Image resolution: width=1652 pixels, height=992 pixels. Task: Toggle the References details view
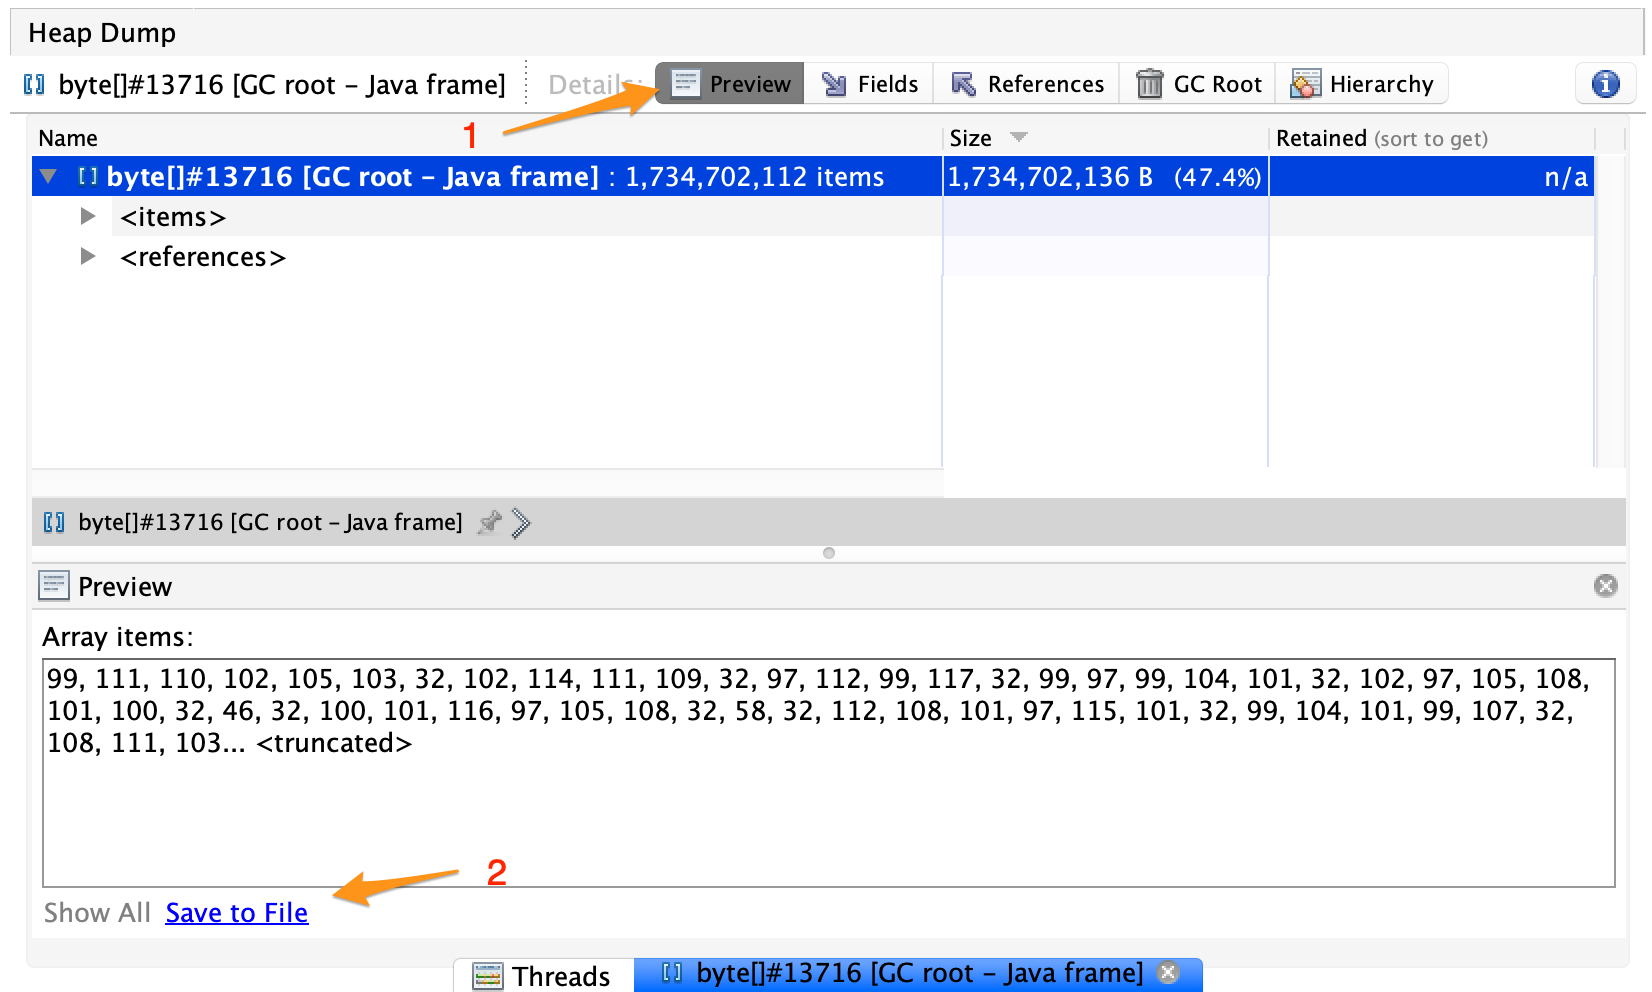[1027, 84]
